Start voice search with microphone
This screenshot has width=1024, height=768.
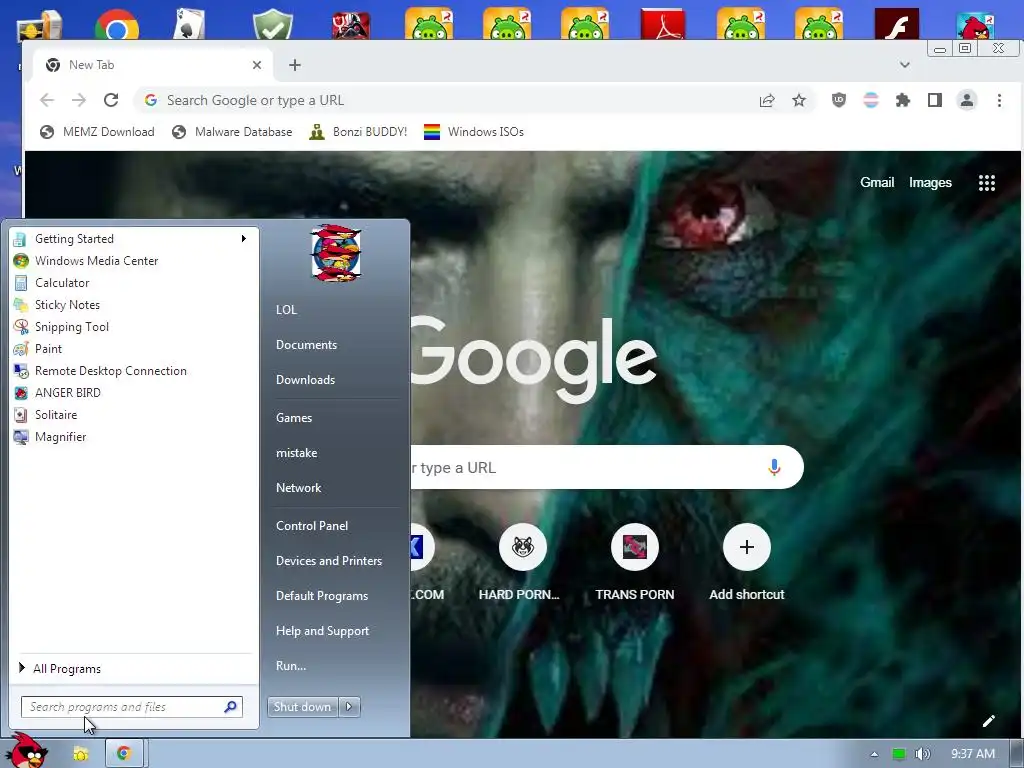774,467
